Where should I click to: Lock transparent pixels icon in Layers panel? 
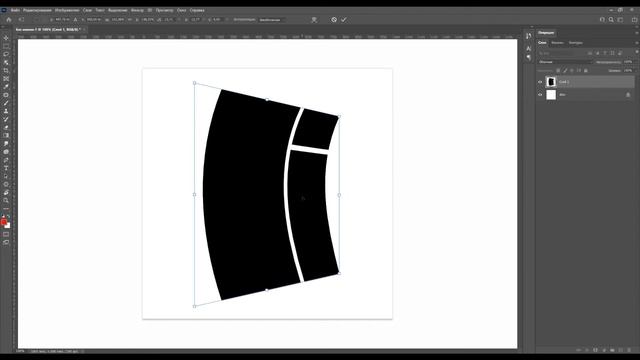[558, 70]
